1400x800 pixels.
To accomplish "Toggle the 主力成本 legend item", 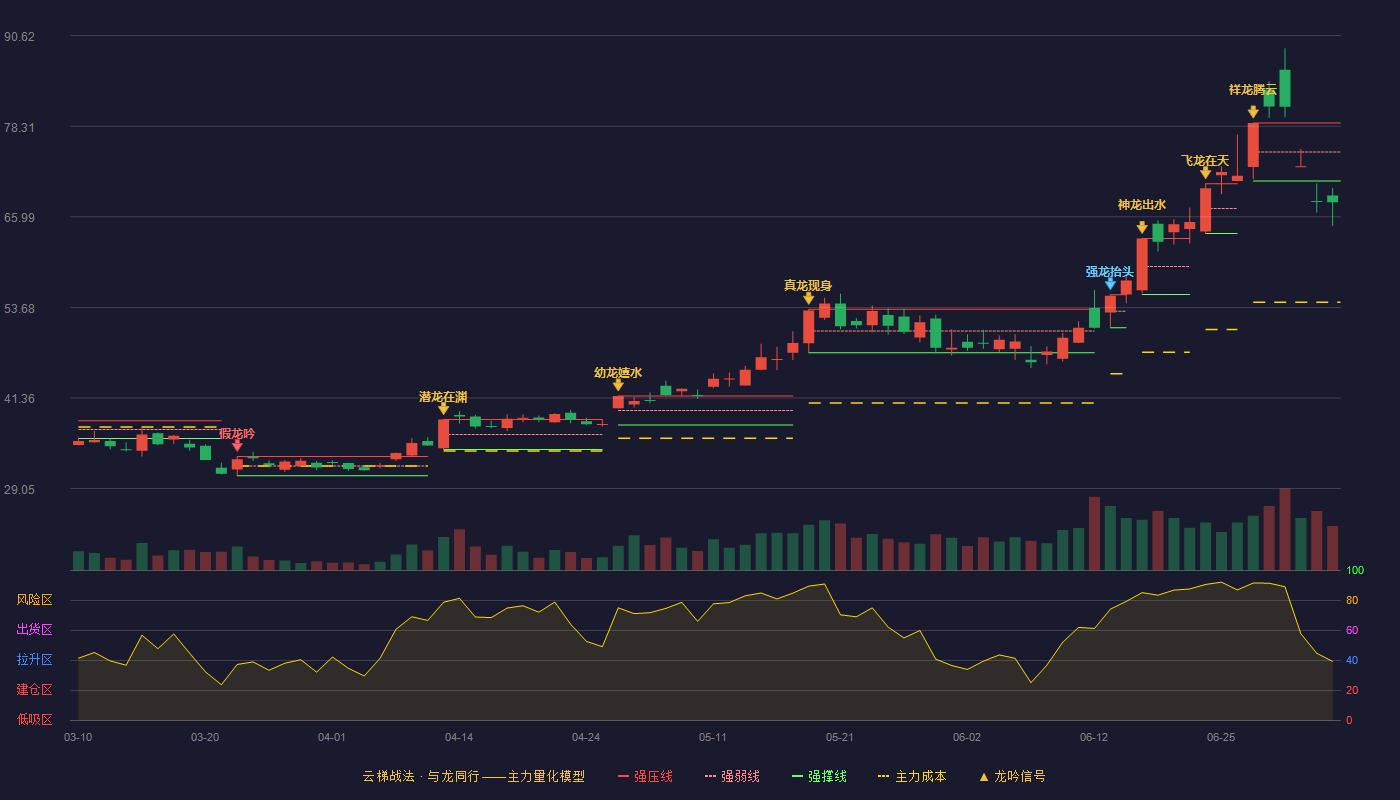I will 912,776.
